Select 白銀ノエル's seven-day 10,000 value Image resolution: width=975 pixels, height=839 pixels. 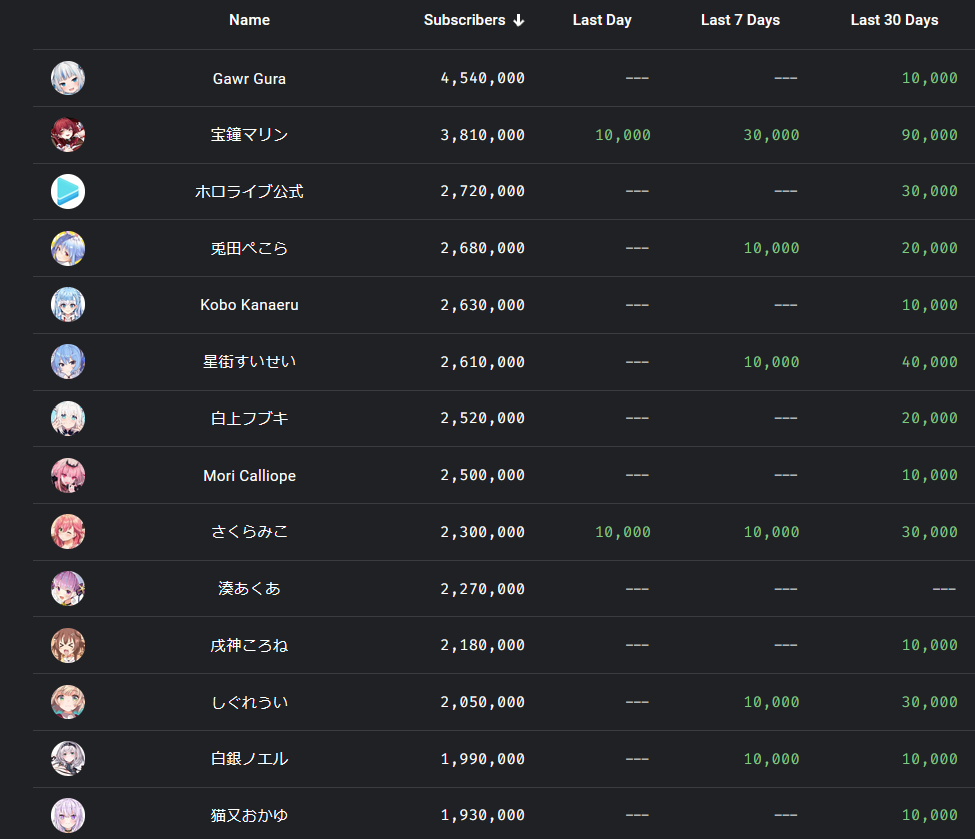click(x=772, y=759)
